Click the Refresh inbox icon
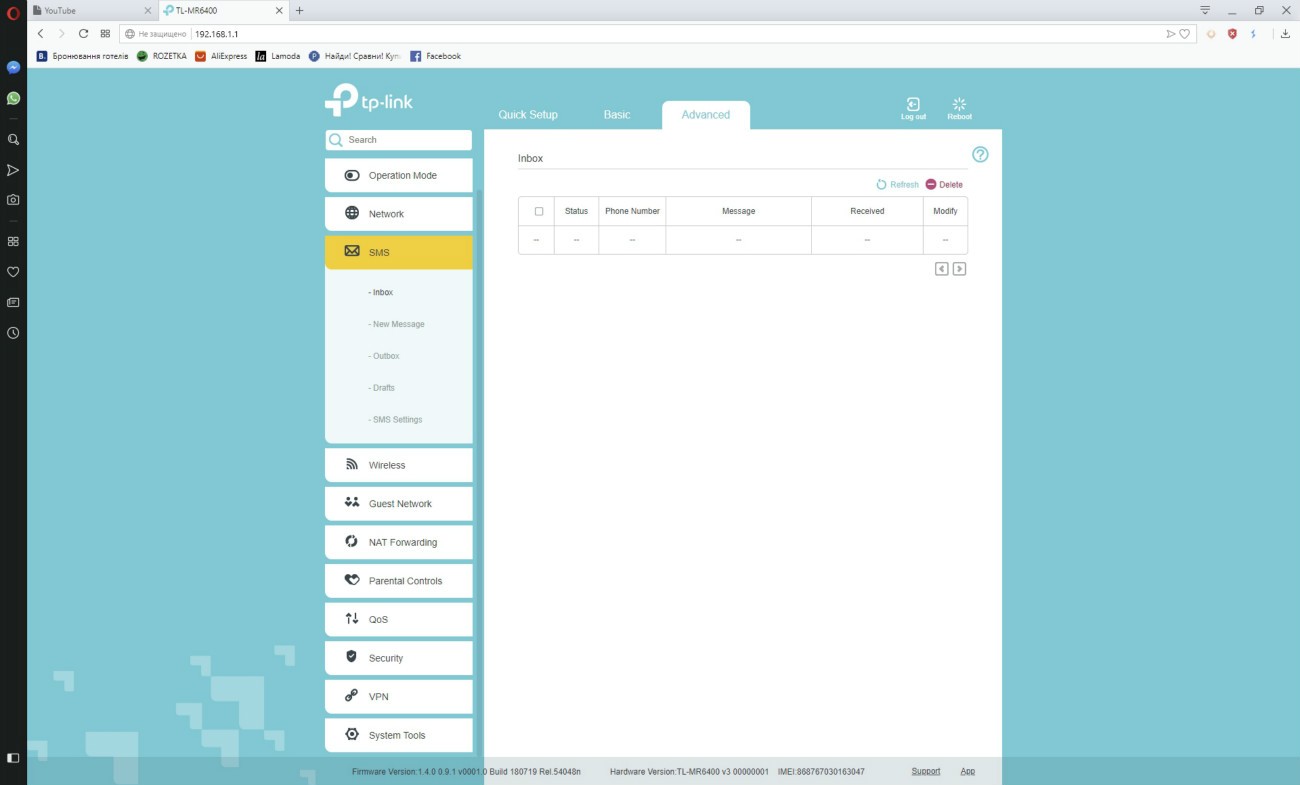The image size is (1300, 785). click(x=881, y=185)
